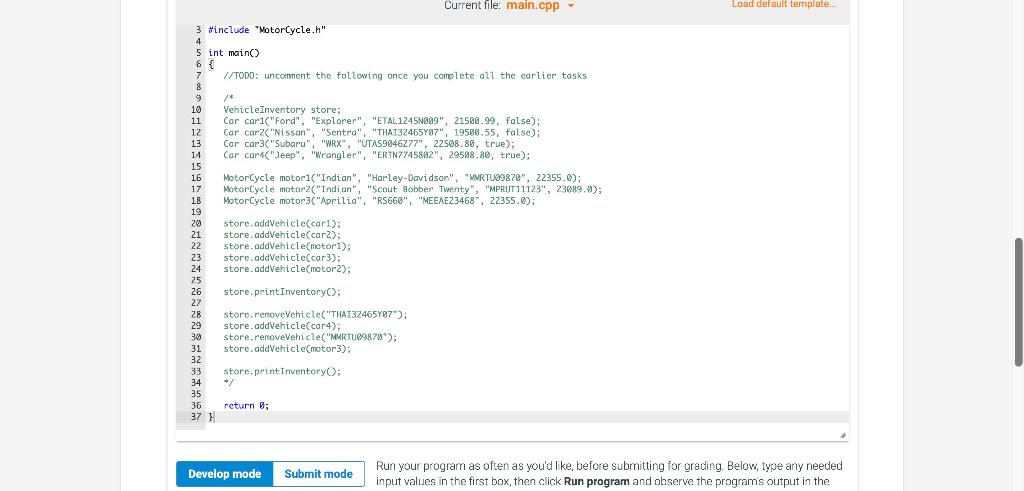
Task: Switch to Develop mode
Action: click(x=225, y=474)
